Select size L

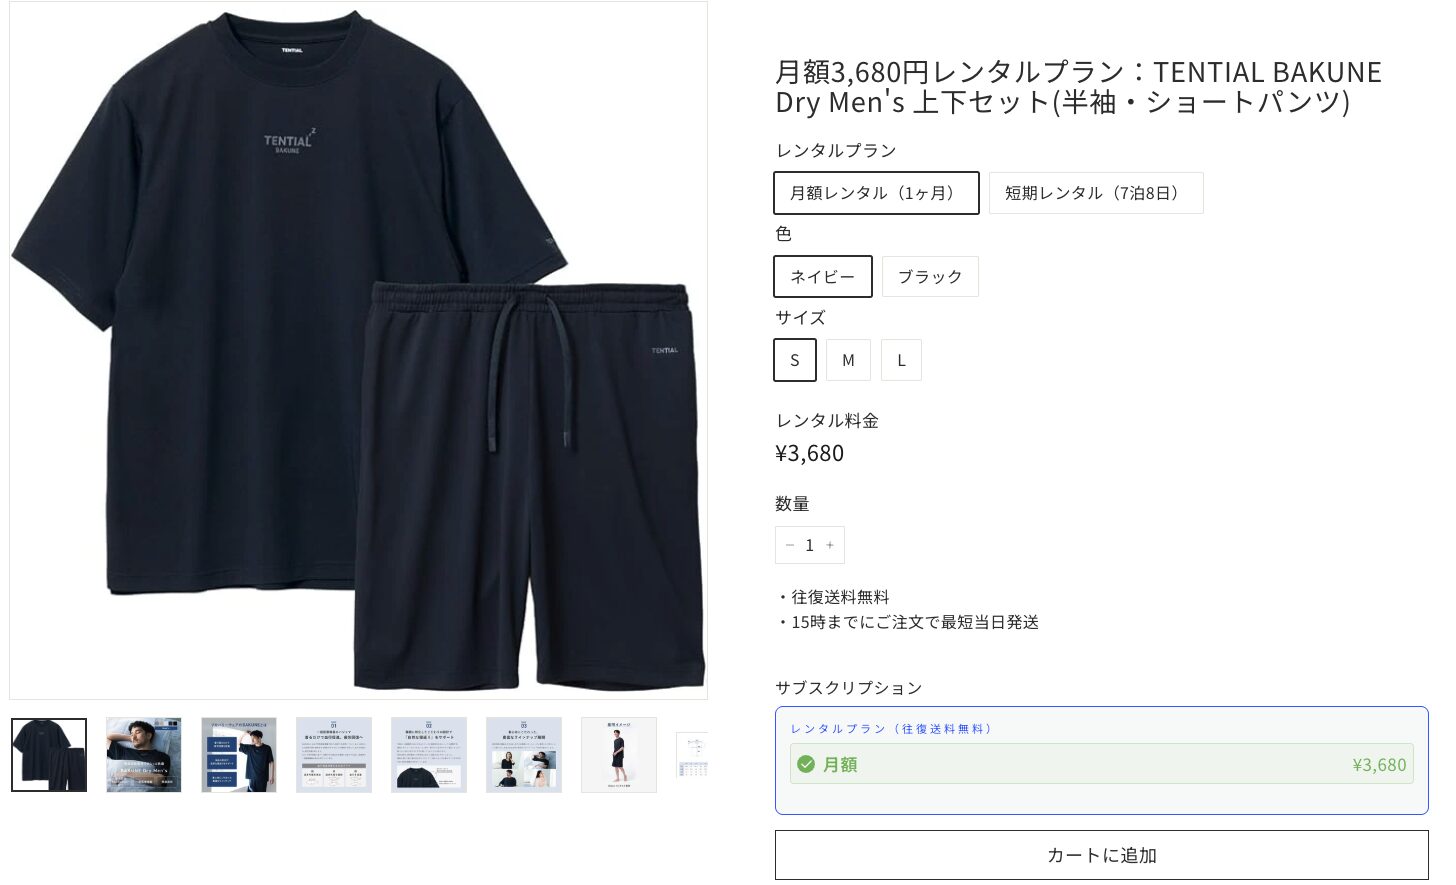pos(901,360)
